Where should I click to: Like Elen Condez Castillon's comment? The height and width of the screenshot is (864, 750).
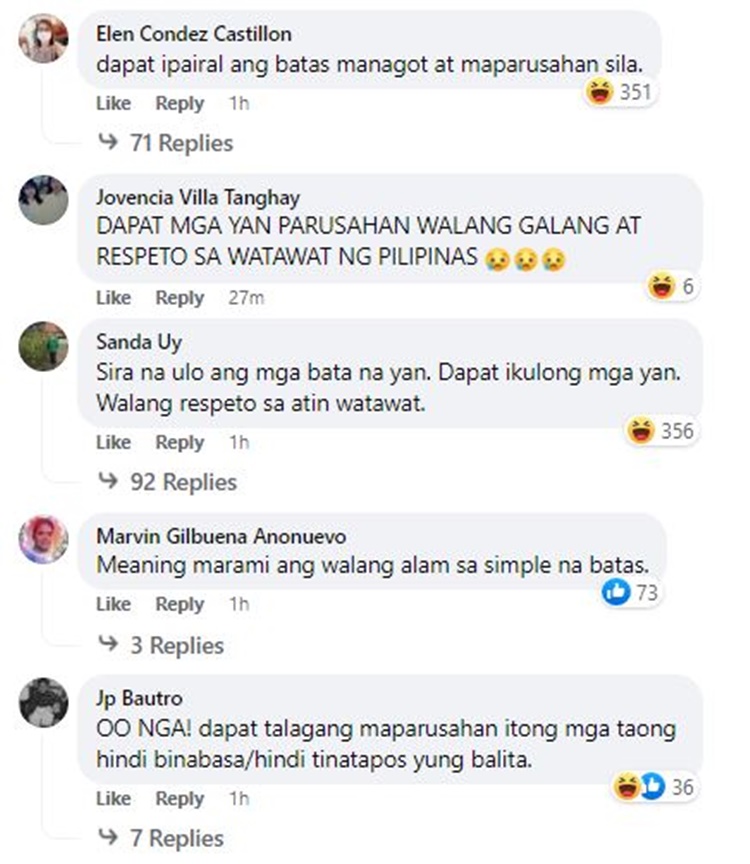pyautogui.click(x=114, y=103)
